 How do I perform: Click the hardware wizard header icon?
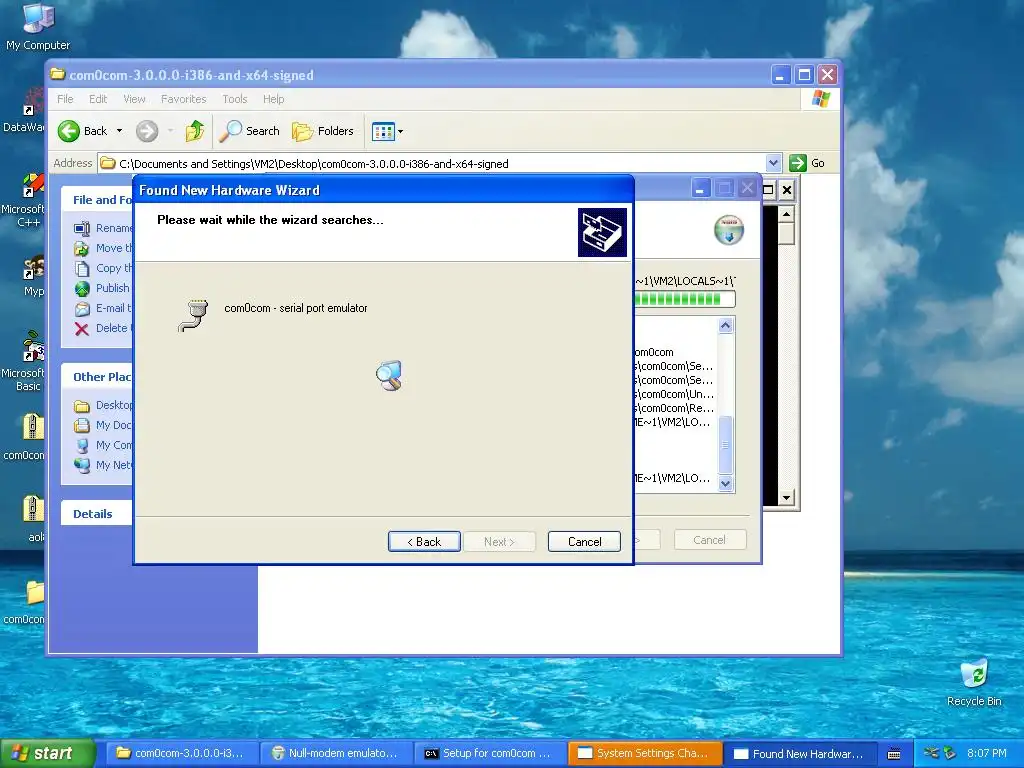[x=602, y=232]
